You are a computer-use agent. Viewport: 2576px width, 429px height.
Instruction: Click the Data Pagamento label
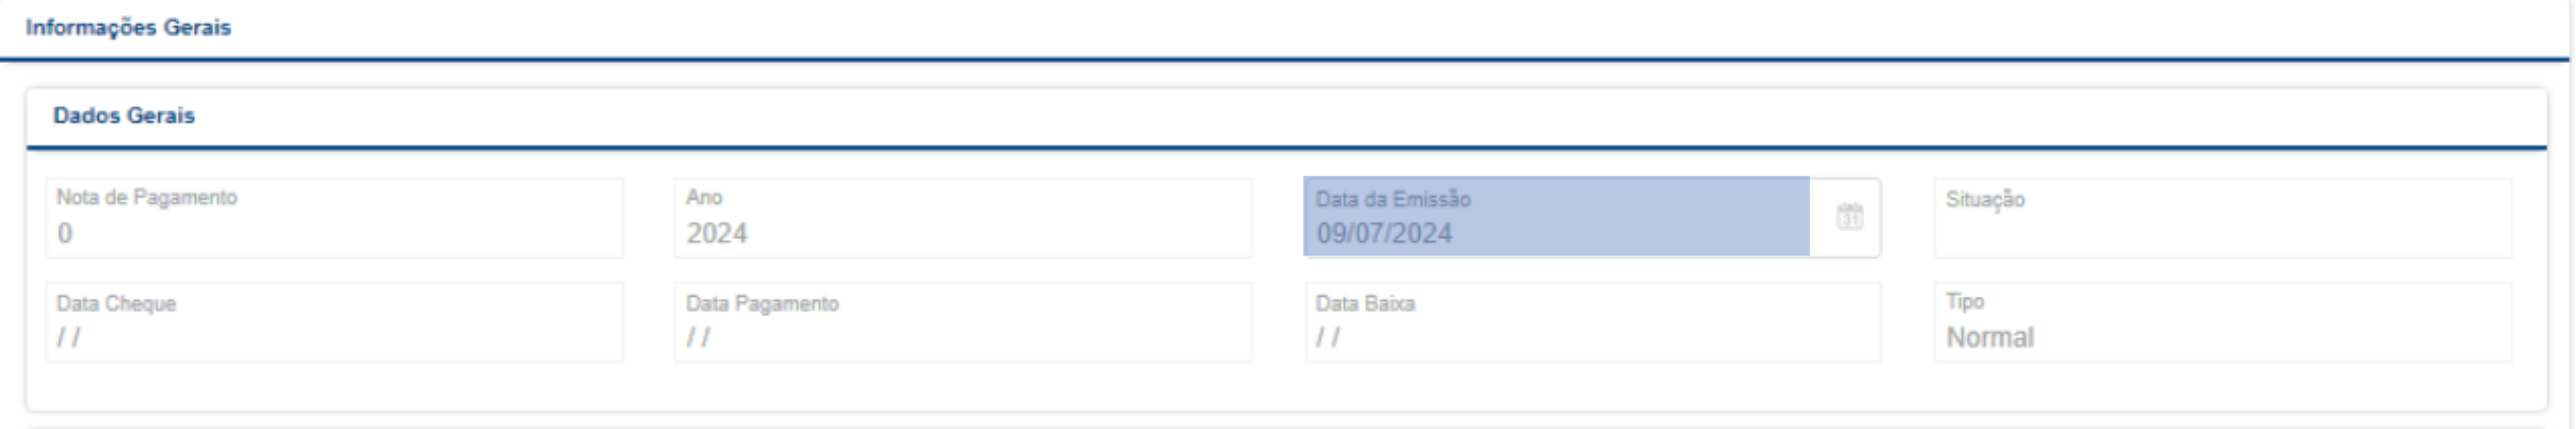tap(762, 303)
